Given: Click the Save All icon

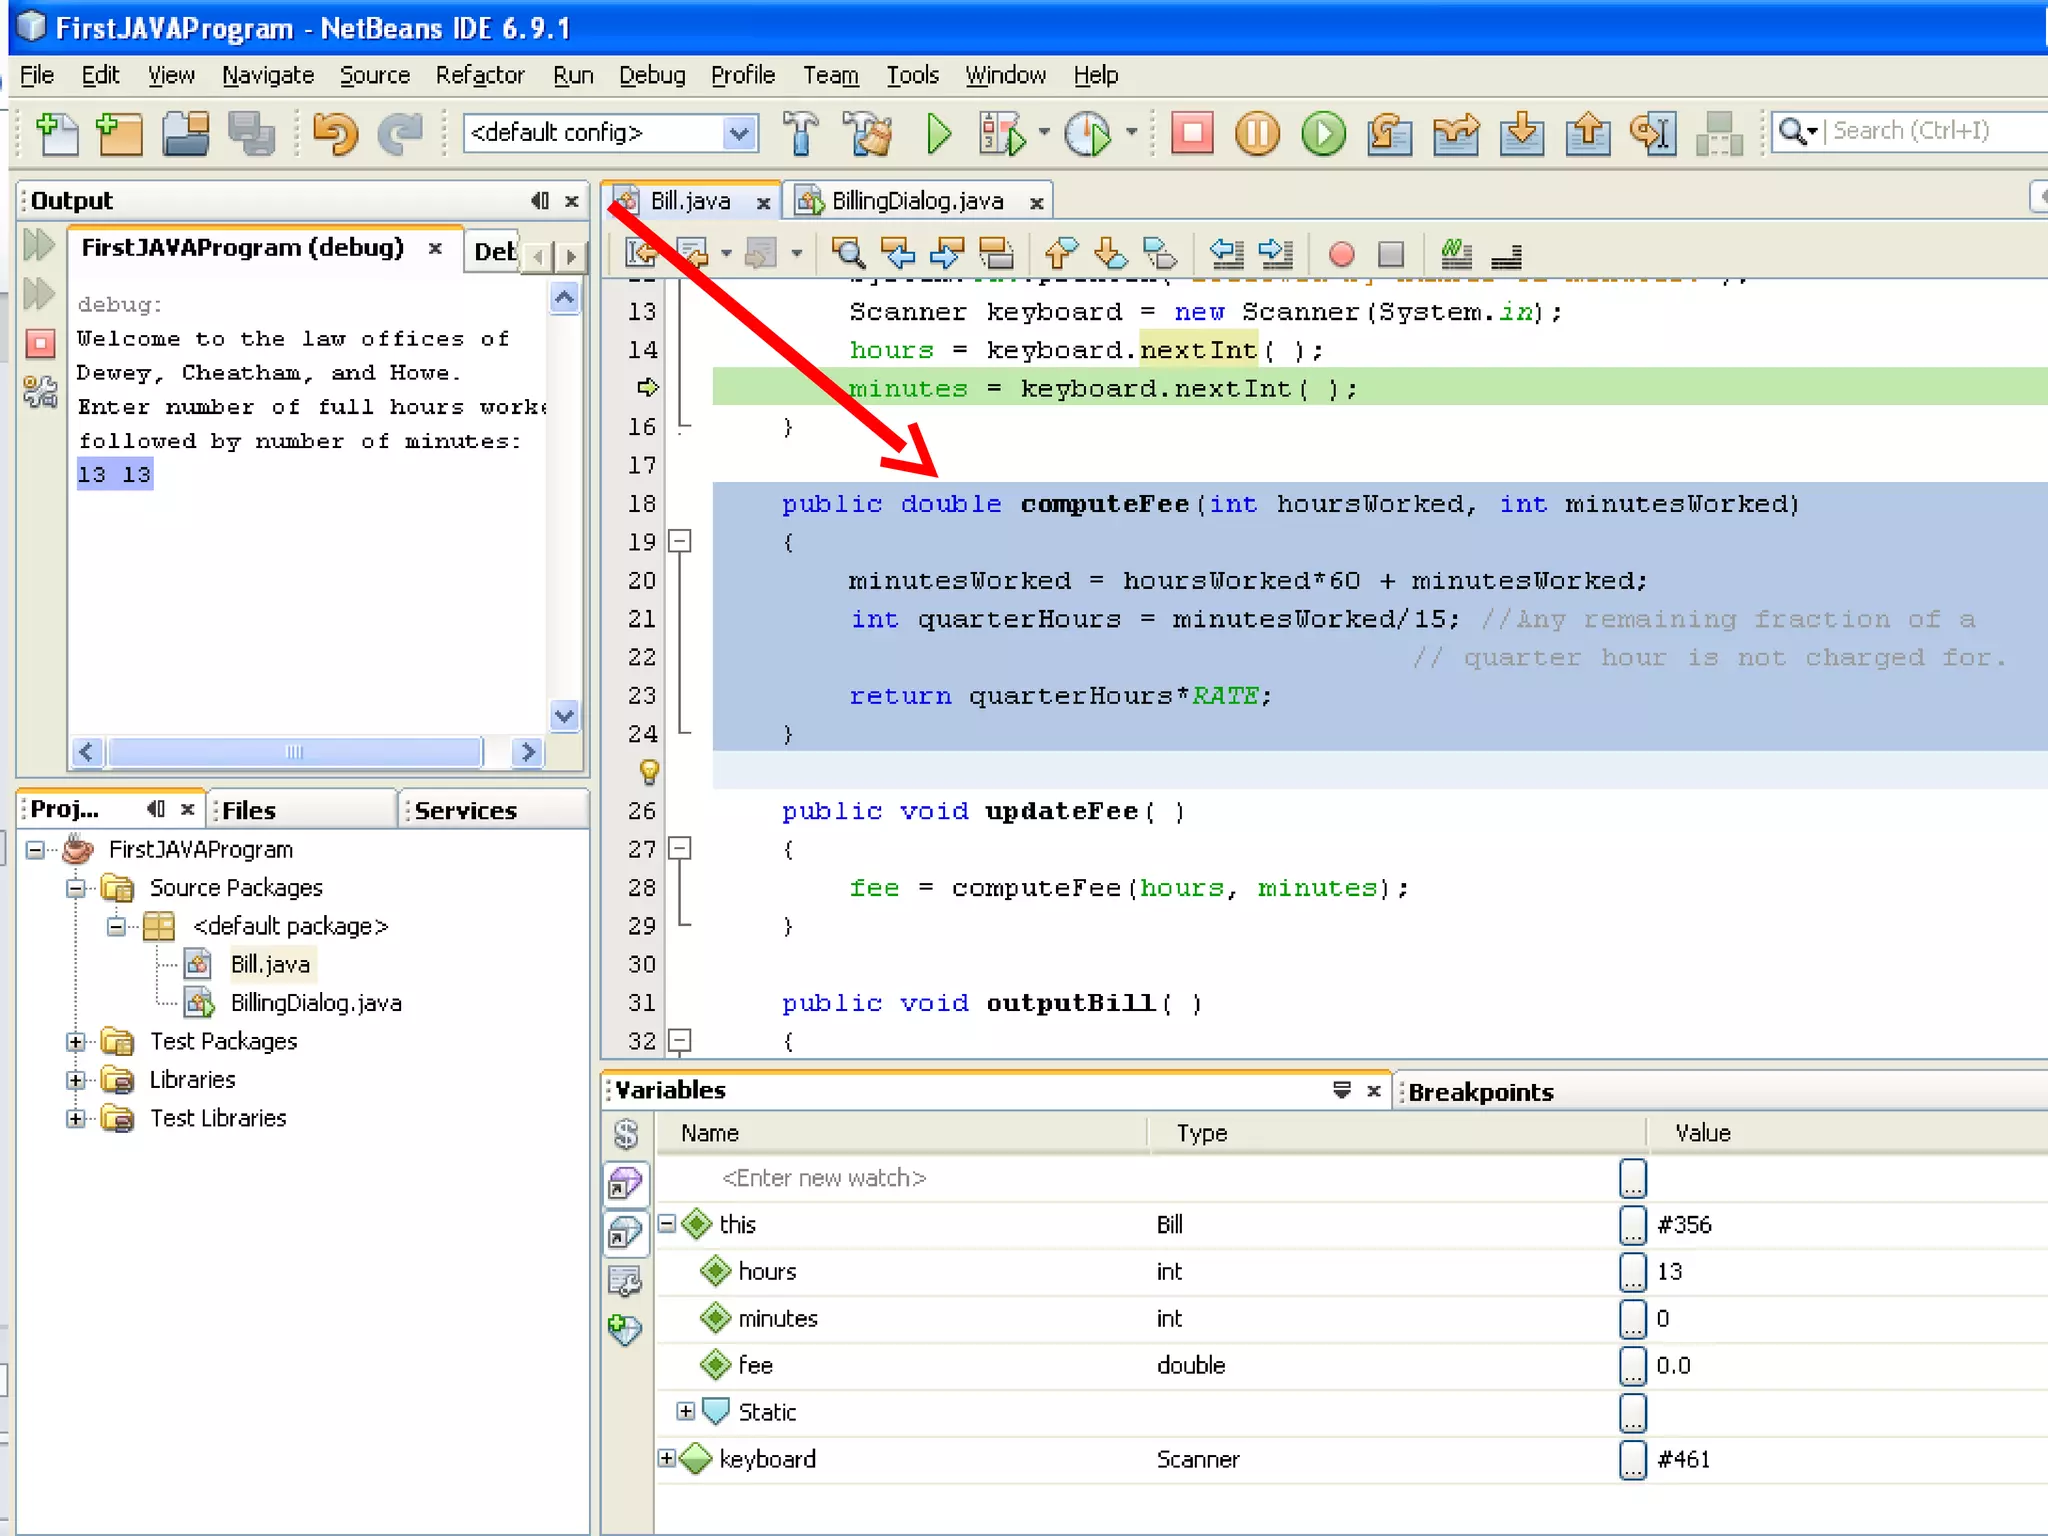Looking at the screenshot, I should (x=251, y=133).
